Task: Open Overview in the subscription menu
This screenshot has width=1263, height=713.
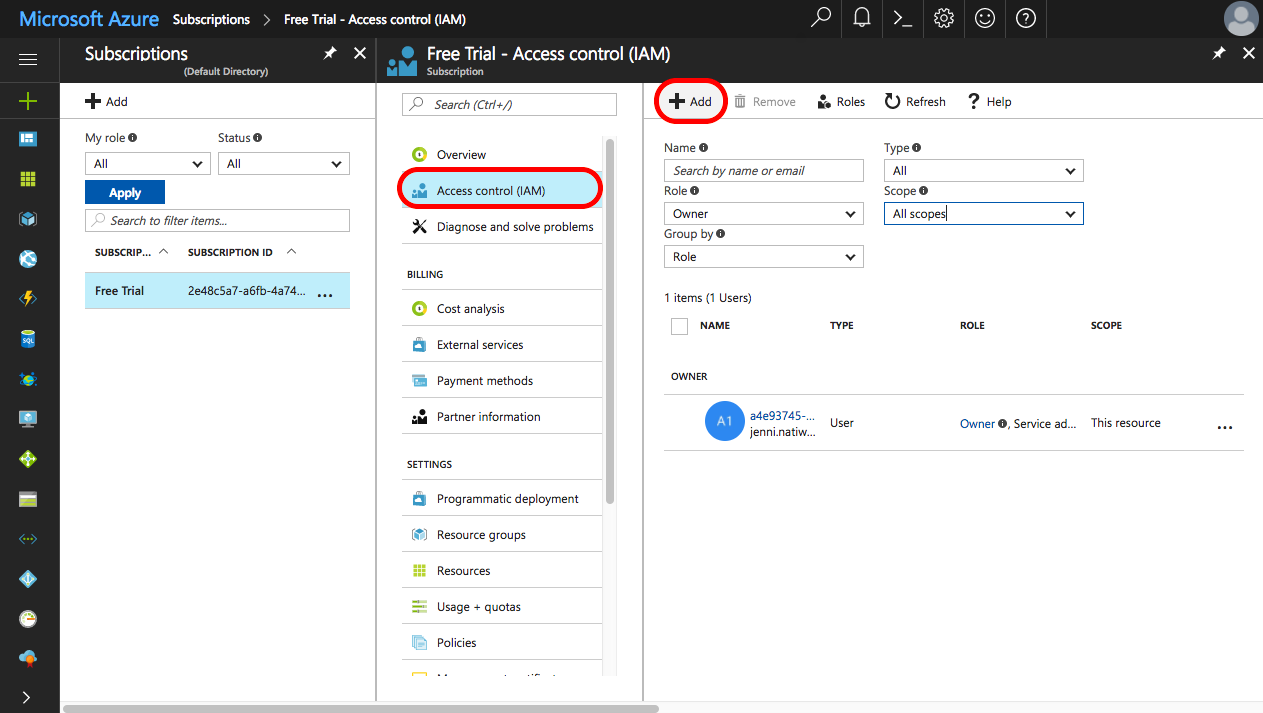Action: click(502, 155)
